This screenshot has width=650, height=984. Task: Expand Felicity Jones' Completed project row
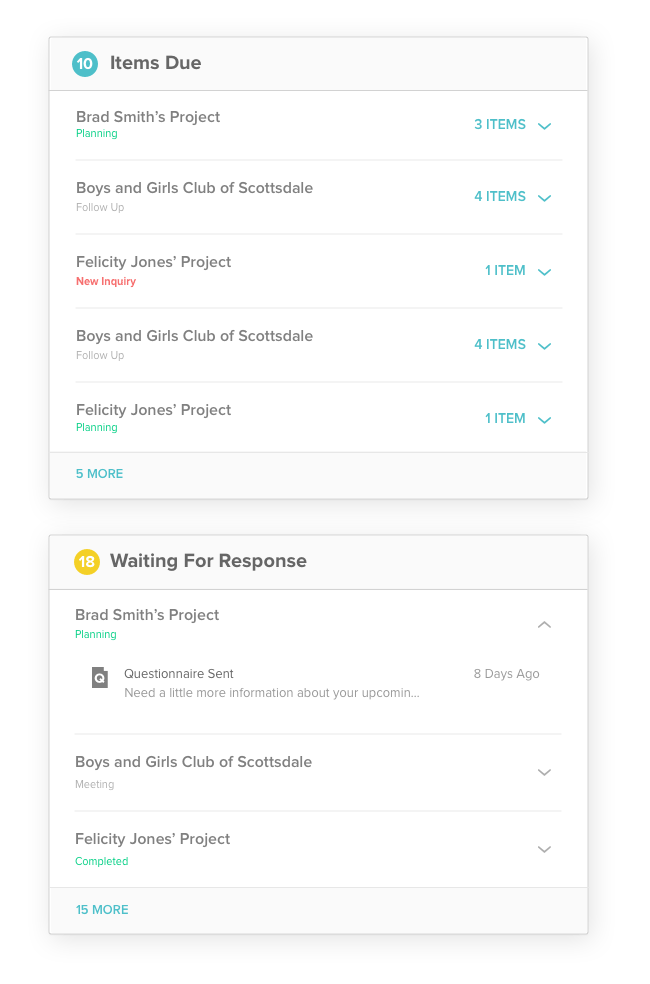point(545,849)
